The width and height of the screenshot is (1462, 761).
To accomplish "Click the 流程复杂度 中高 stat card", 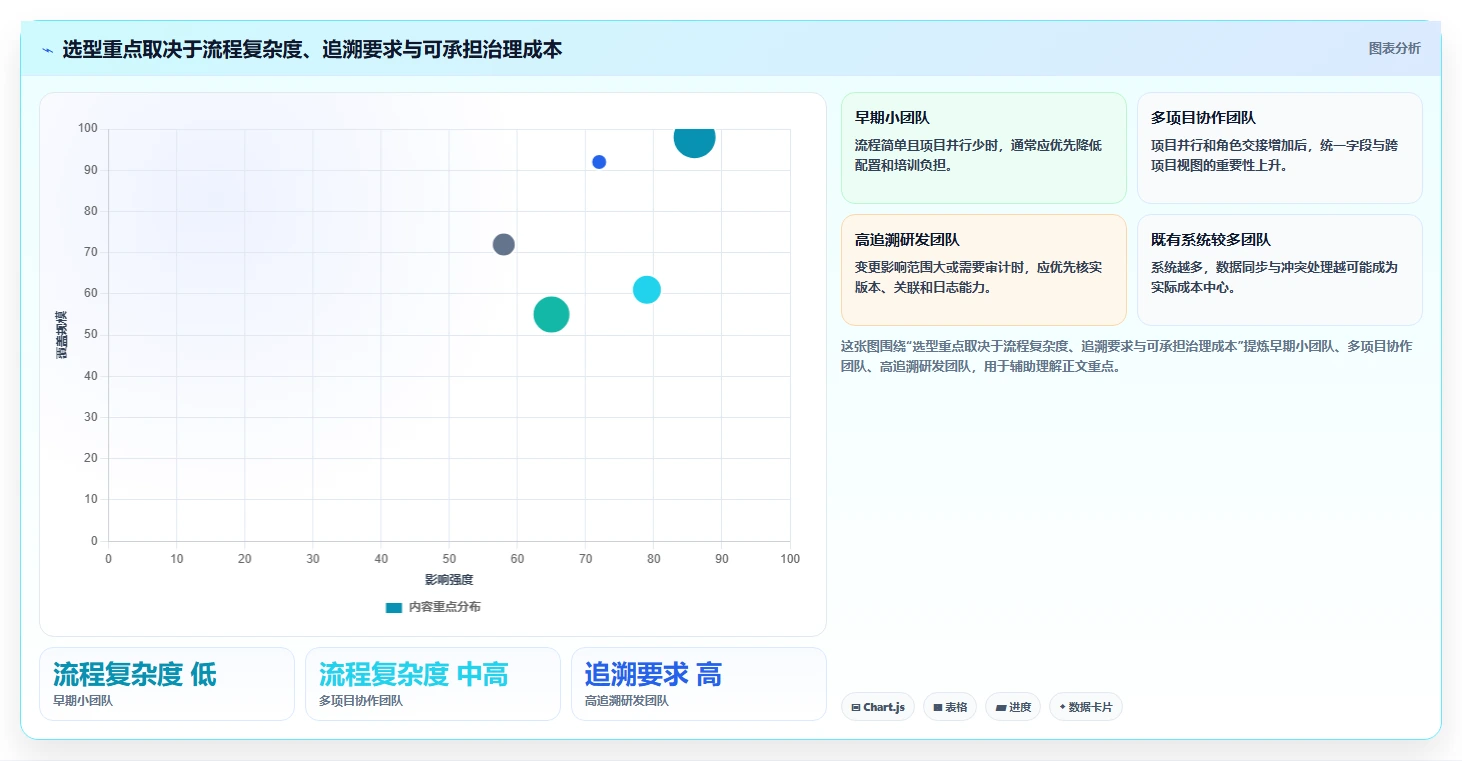I will click(x=433, y=684).
